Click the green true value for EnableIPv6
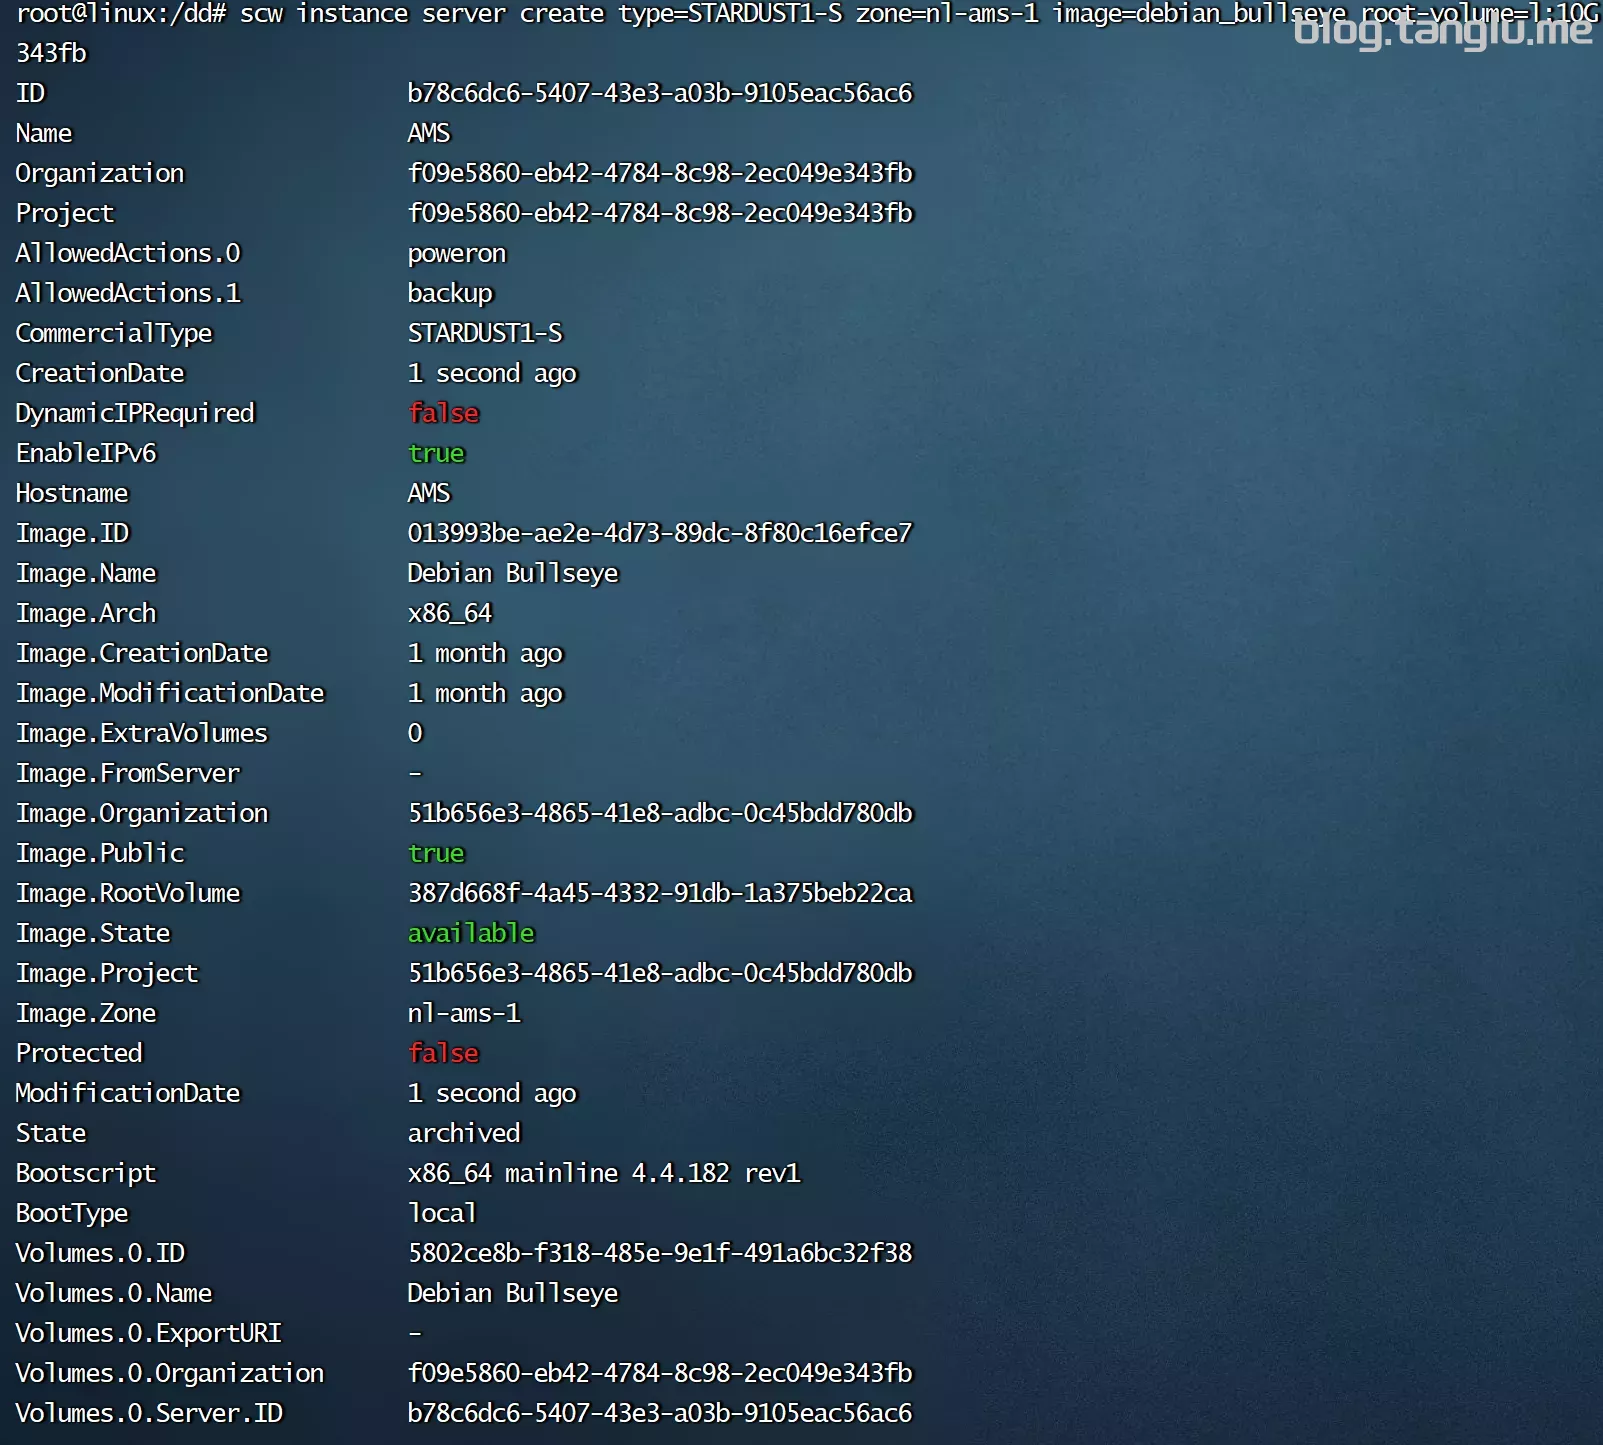This screenshot has height=1445, width=1603. tap(436, 453)
